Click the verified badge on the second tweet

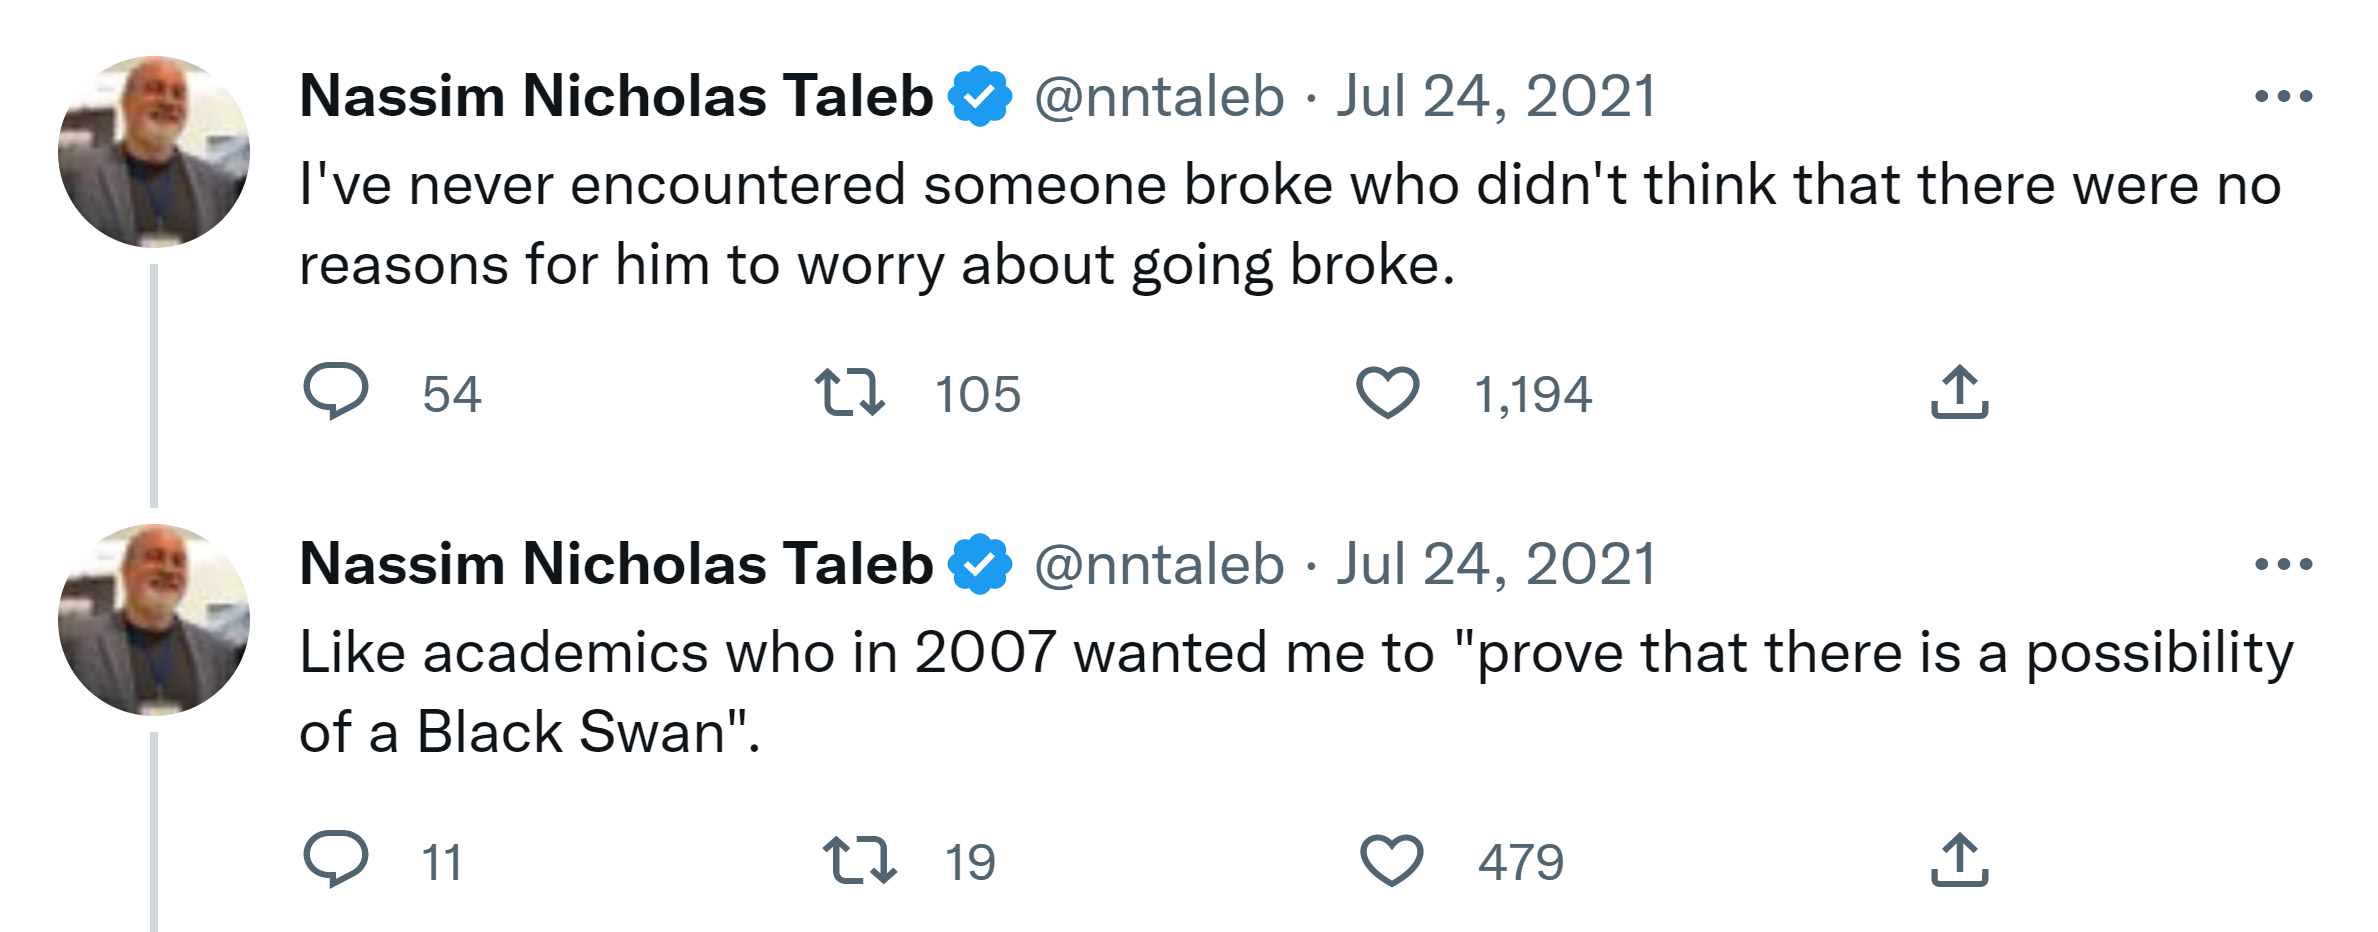coord(980,565)
